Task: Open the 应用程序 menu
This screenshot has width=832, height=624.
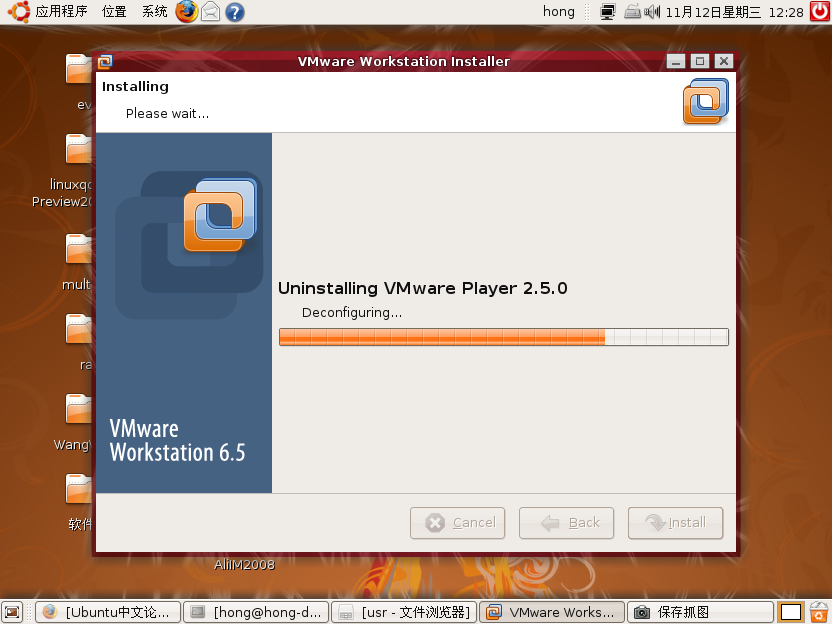Action: (61, 12)
